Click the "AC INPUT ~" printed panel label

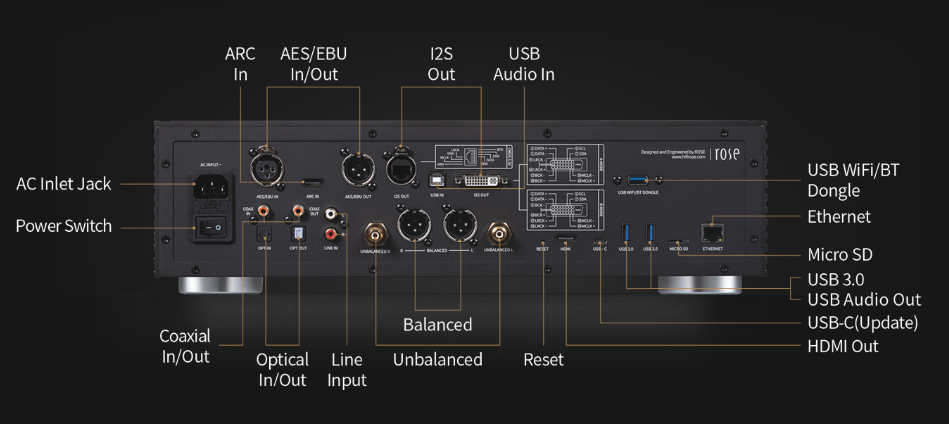(x=211, y=165)
